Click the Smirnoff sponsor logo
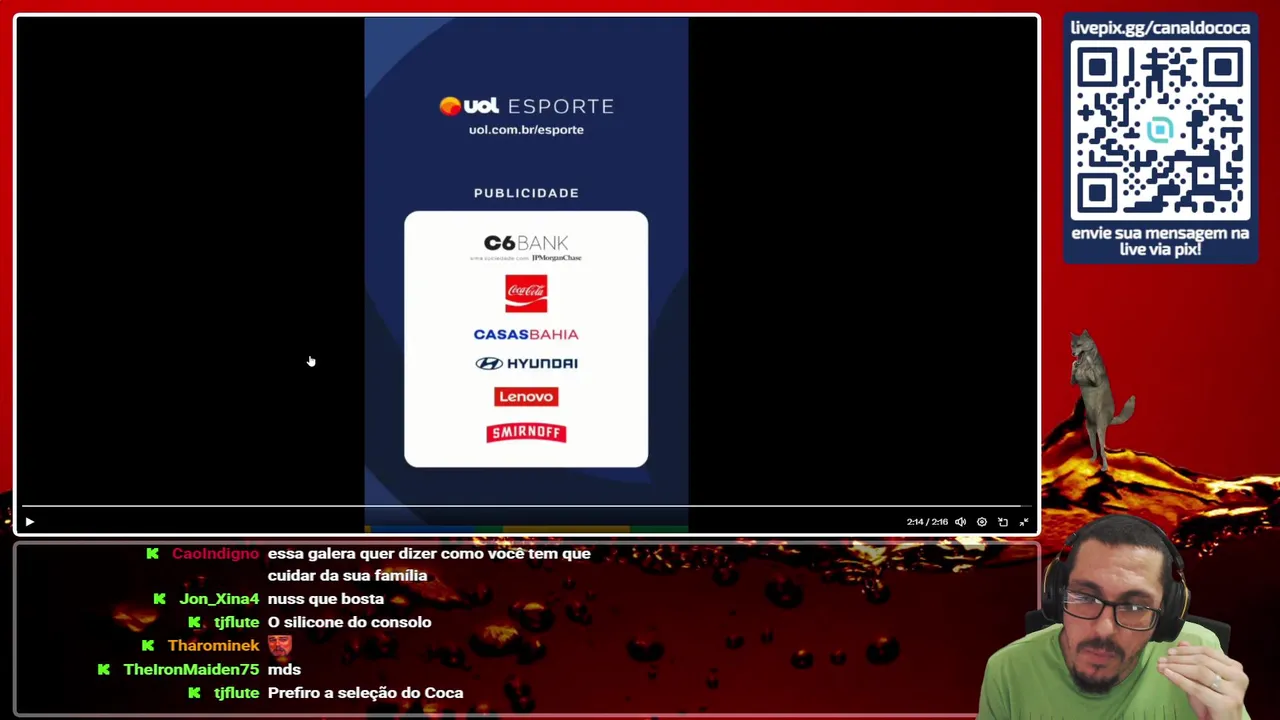 click(526, 433)
